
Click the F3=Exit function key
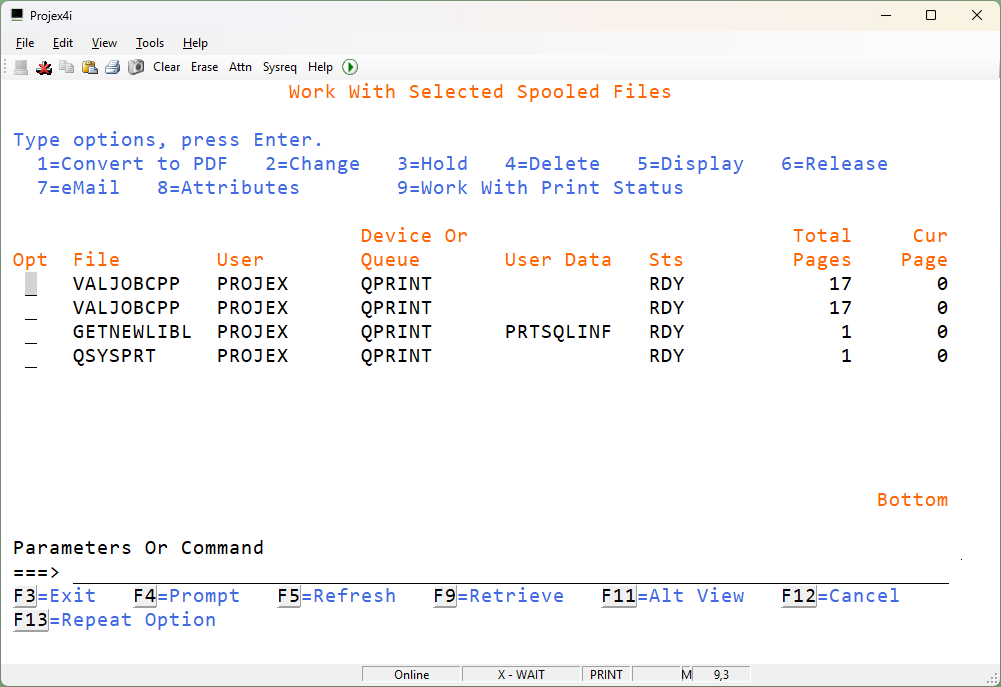(x=54, y=596)
